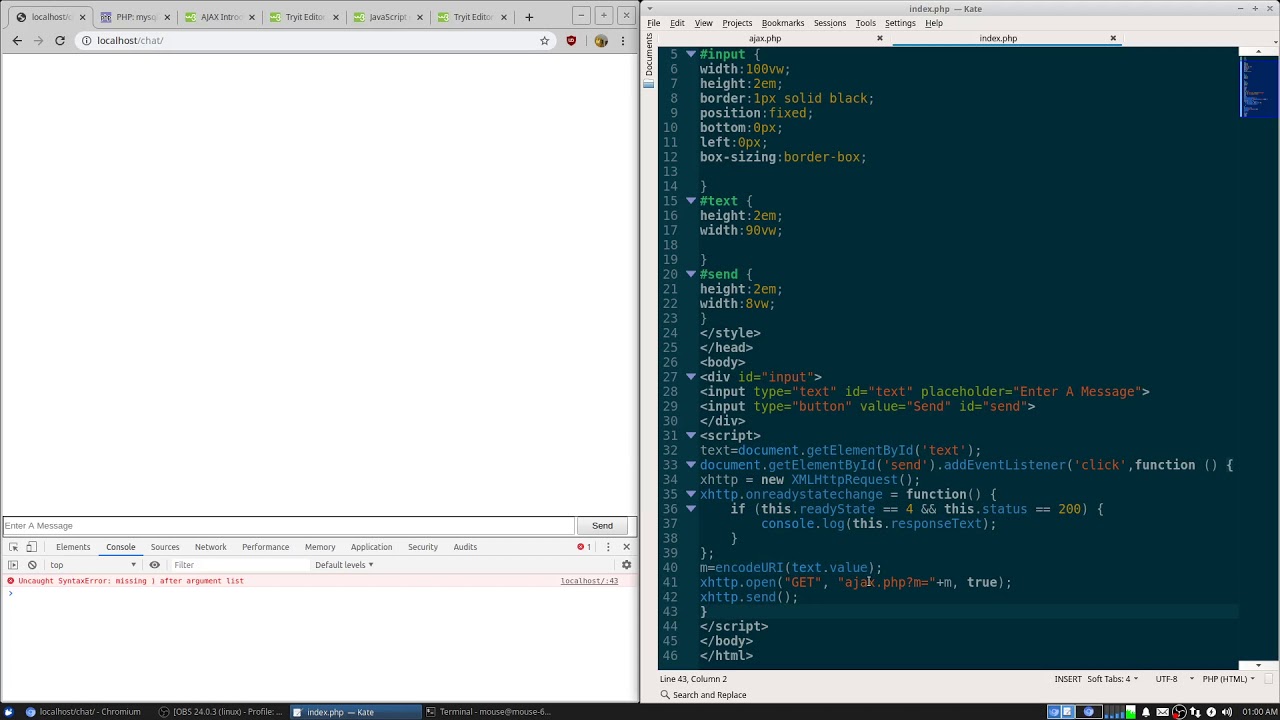Toggle the DevTools device toolbar

31,547
